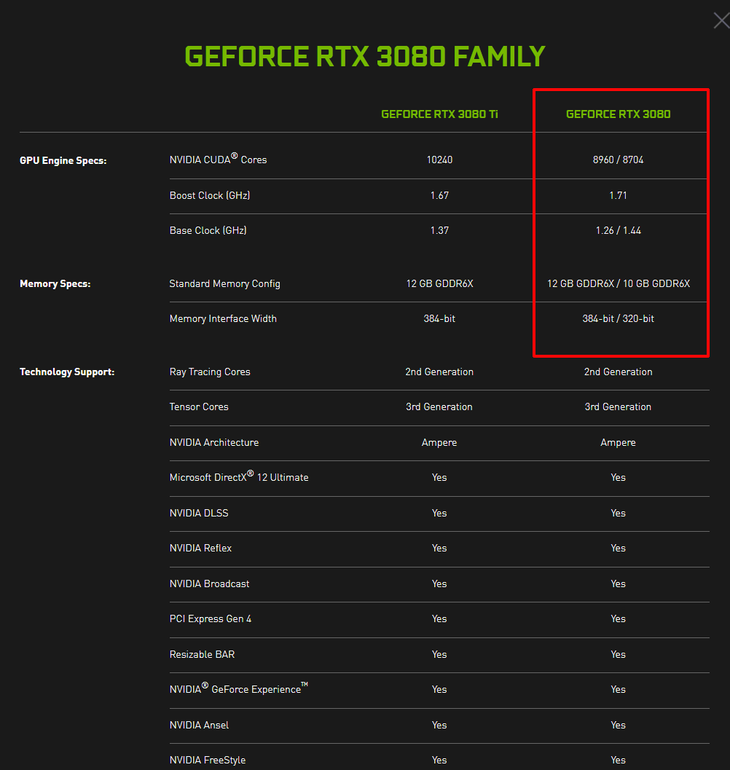This screenshot has height=770, width=730.
Task: Close the RTX 3080 family specs overlay
Action: [x=720, y=20]
